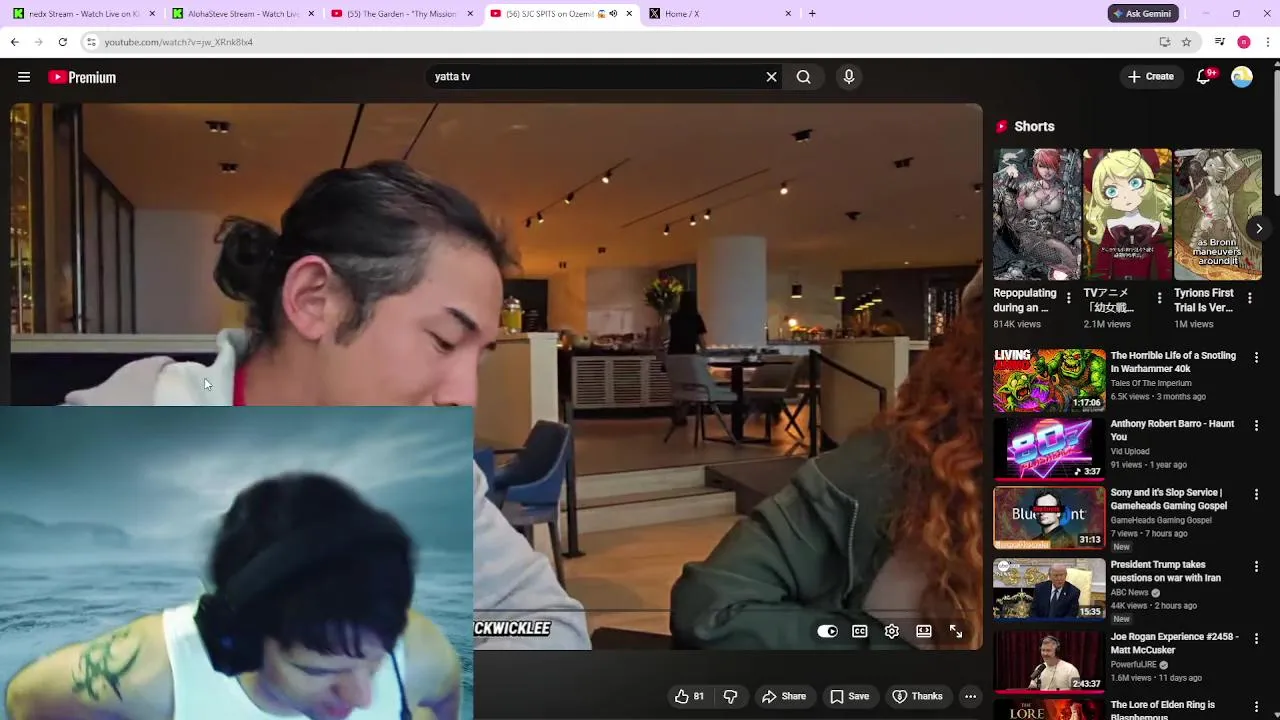Mute the SJC SPITS tab audio
The image size is (1280, 720).
[612, 14]
